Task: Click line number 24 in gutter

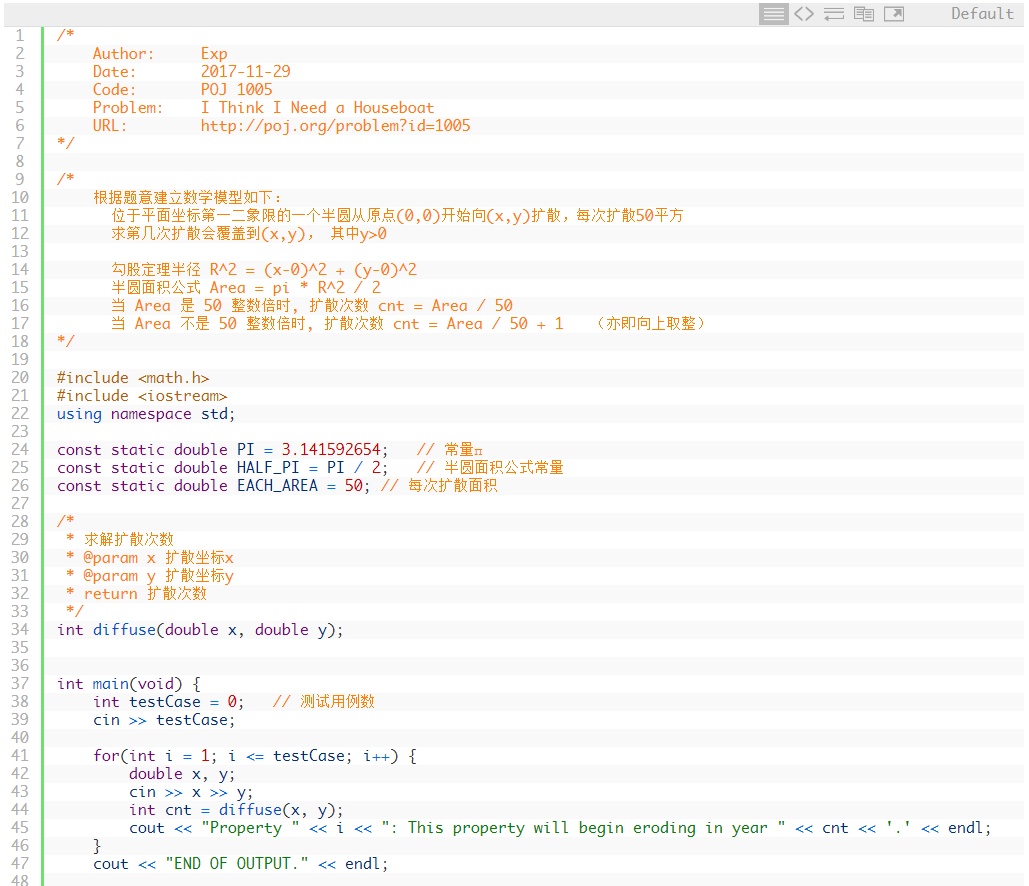Action: [20, 450]
